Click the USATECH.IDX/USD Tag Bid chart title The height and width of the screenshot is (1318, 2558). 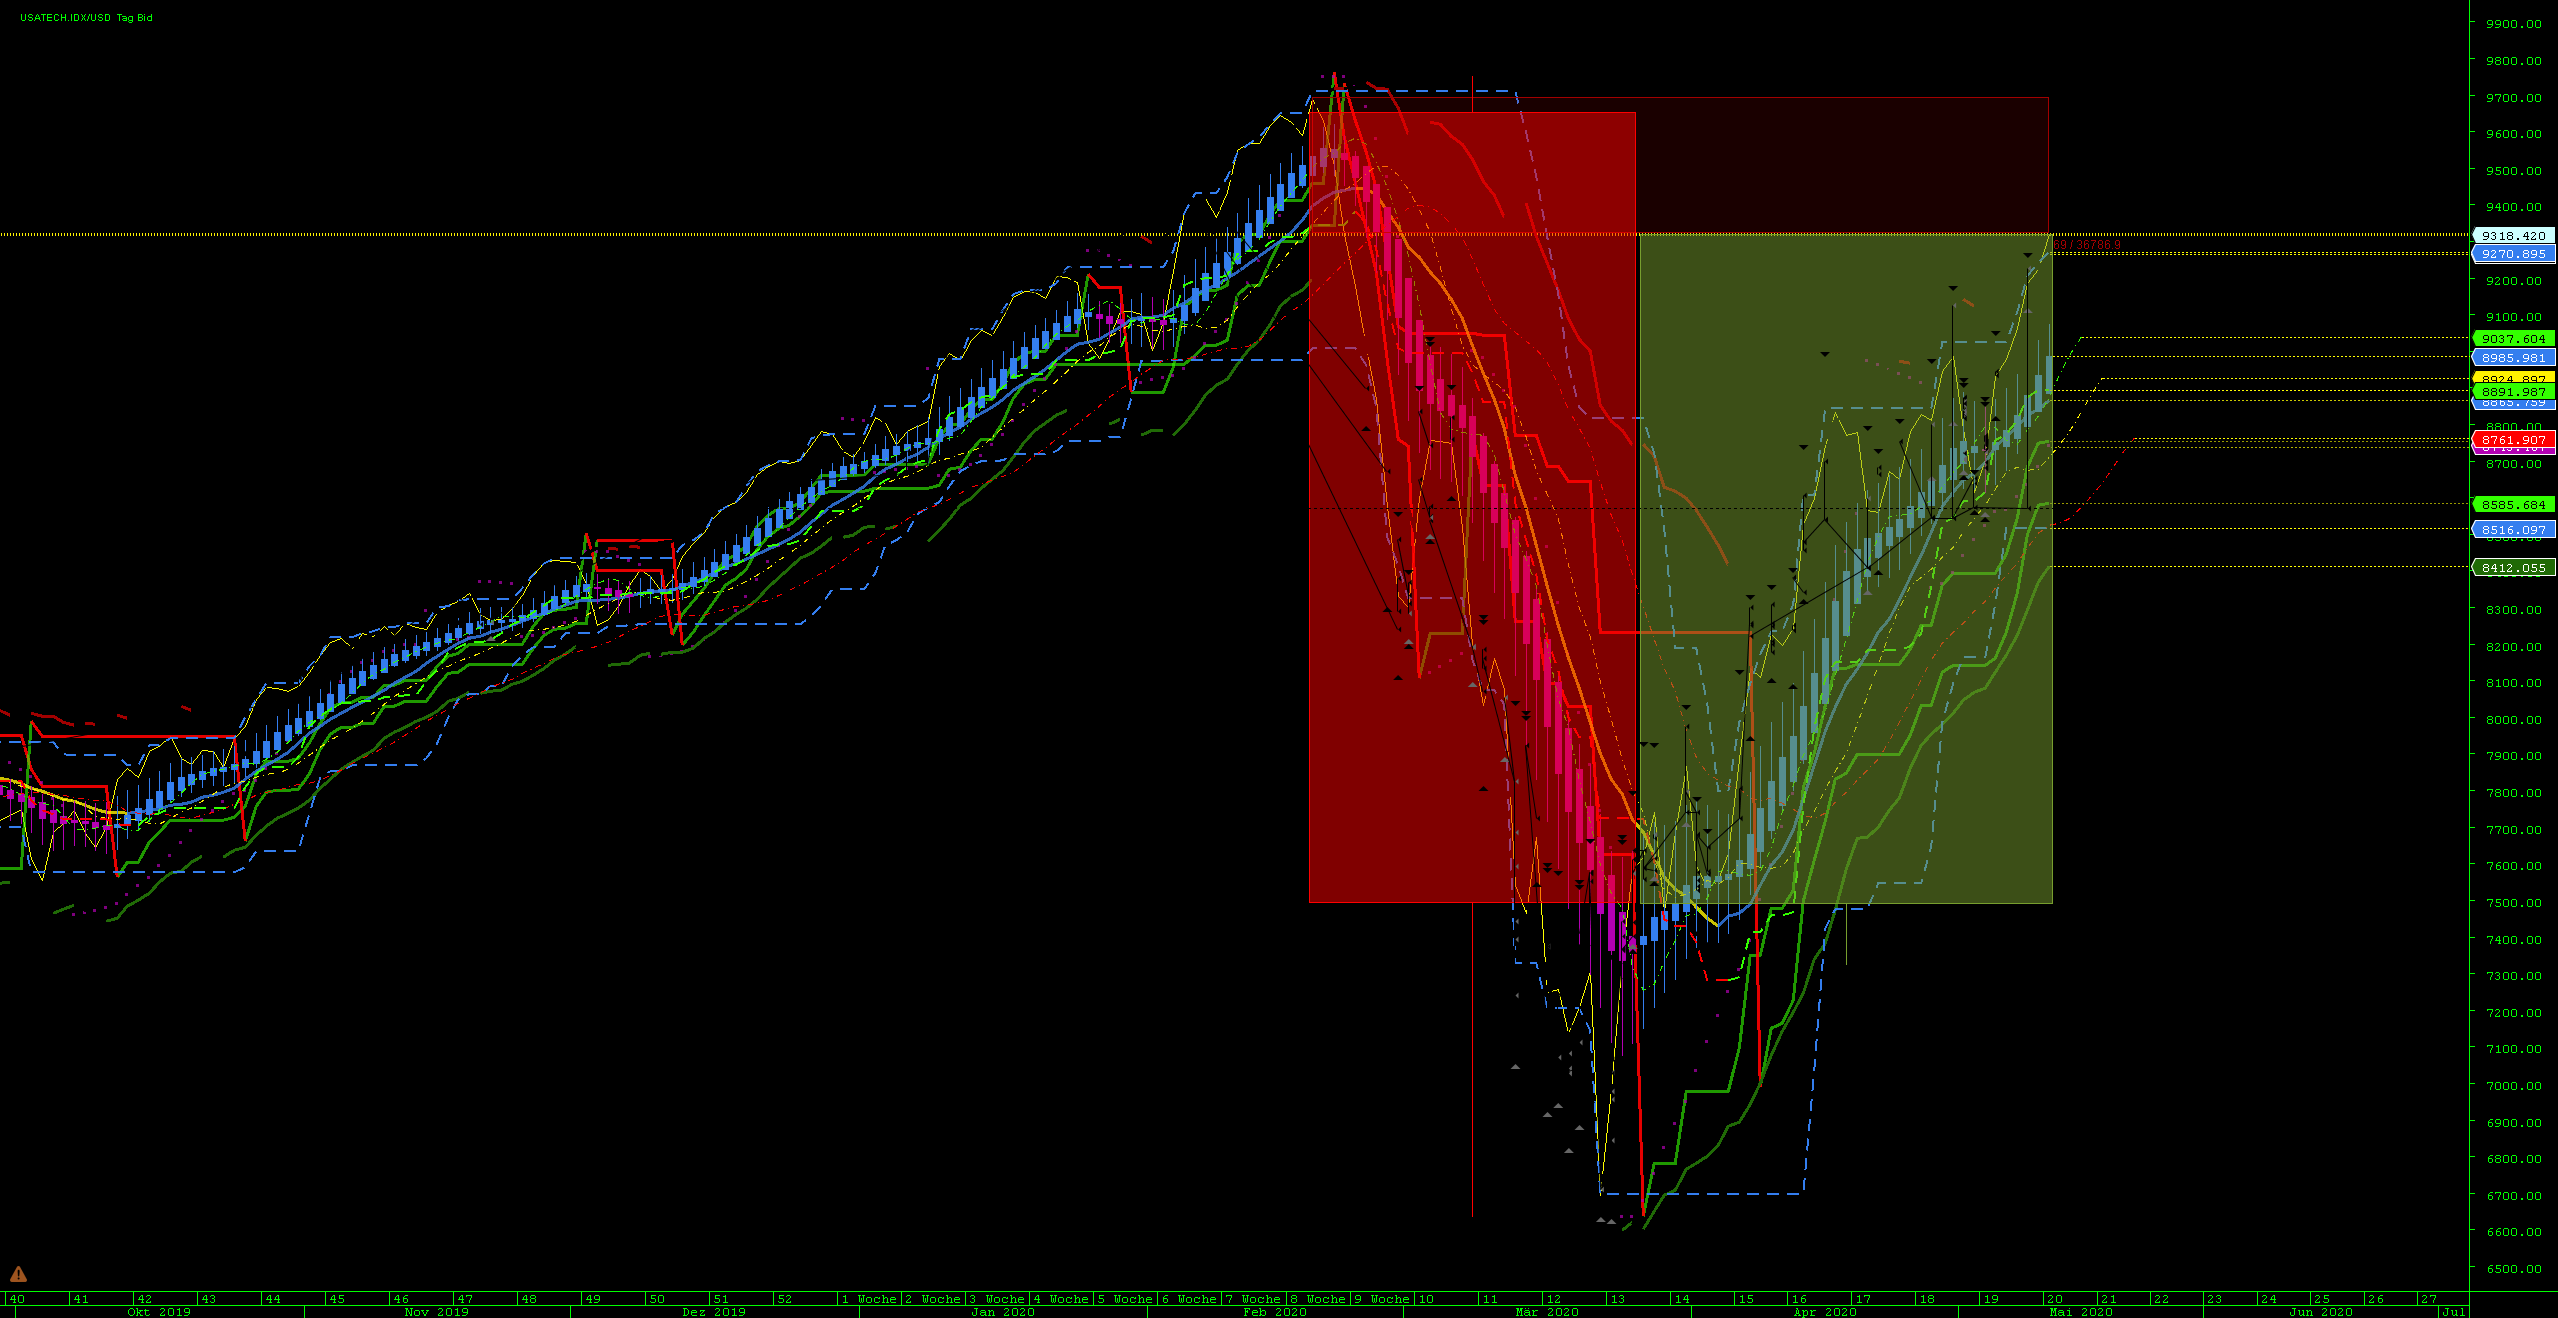[x=86, y=18]
